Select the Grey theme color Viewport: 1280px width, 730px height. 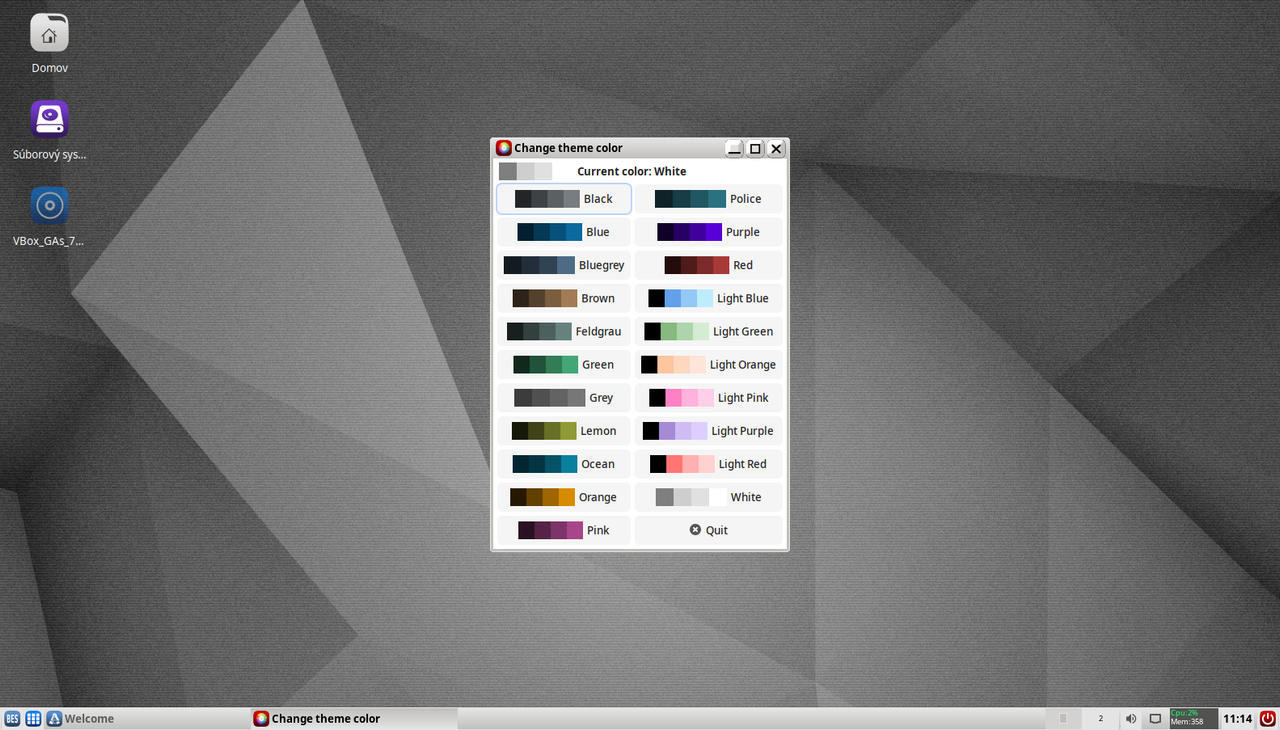[564, 397]
